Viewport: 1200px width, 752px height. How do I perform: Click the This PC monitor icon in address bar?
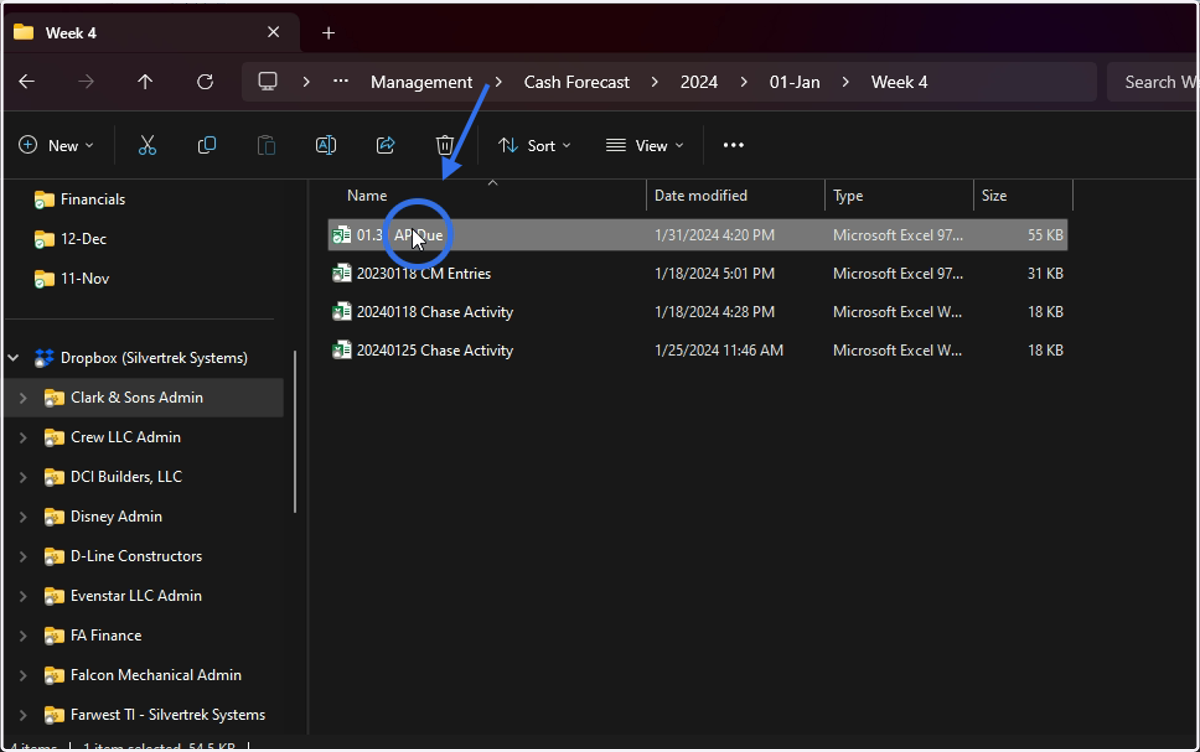tap(268, 82)
